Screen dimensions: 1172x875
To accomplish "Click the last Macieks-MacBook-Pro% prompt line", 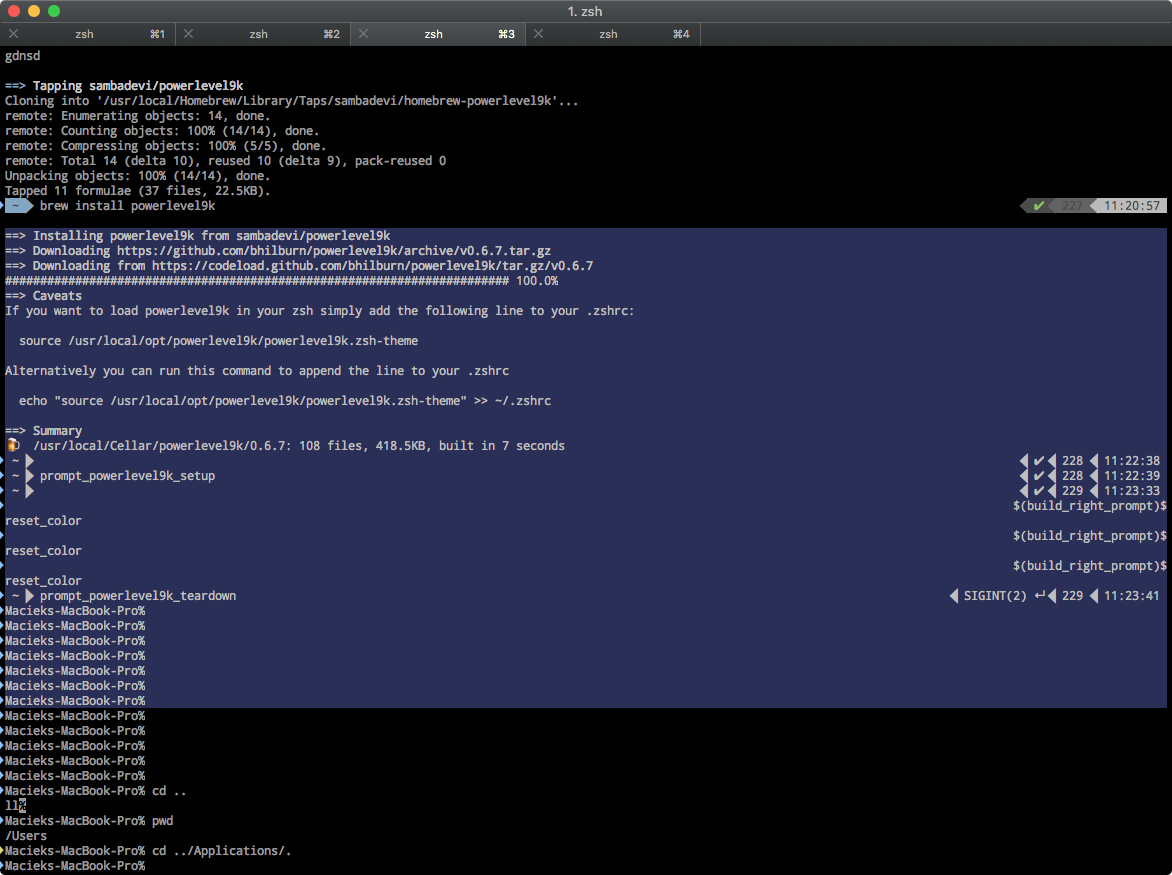I will [x=75, y=866].
